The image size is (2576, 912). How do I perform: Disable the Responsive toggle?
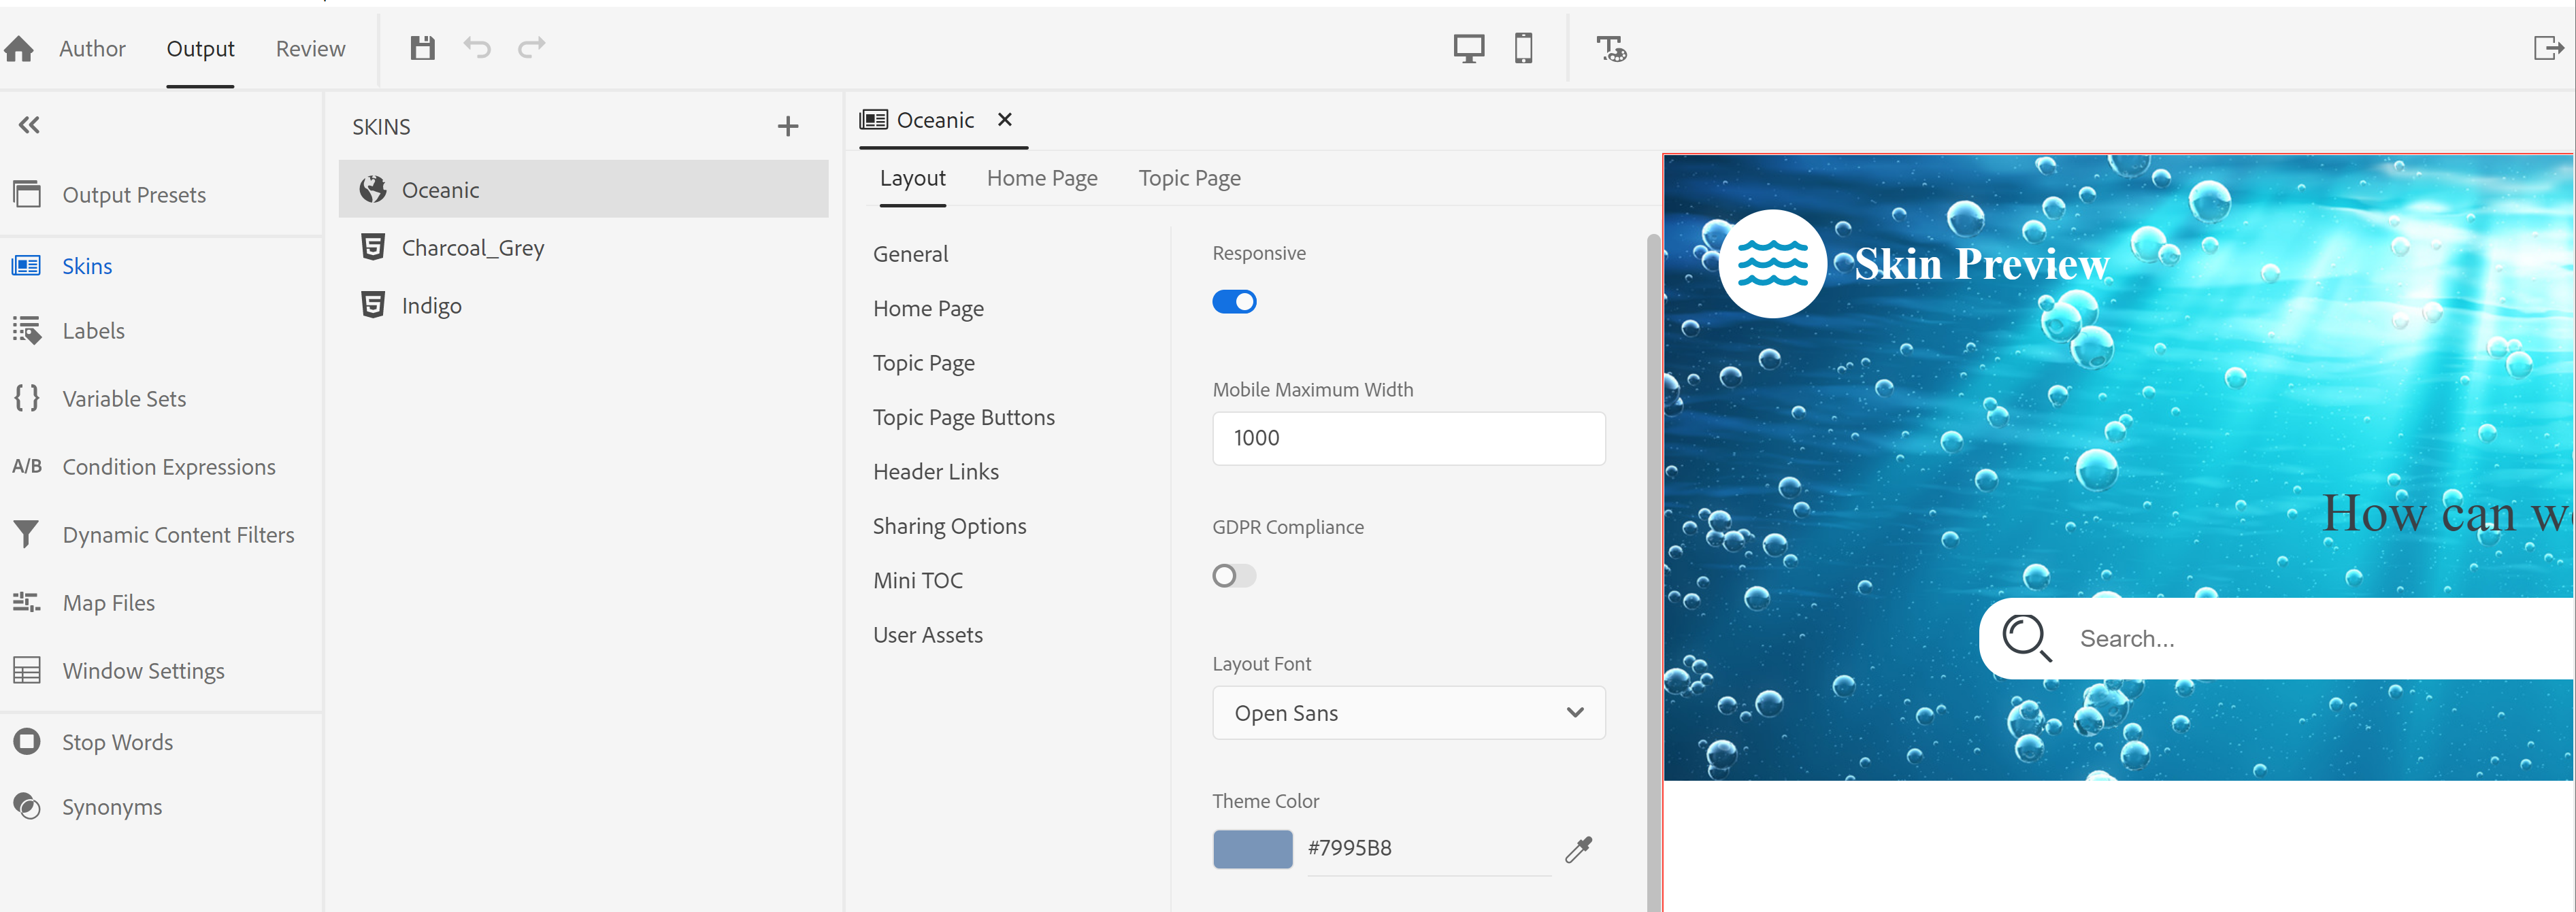pos(1234,302)
